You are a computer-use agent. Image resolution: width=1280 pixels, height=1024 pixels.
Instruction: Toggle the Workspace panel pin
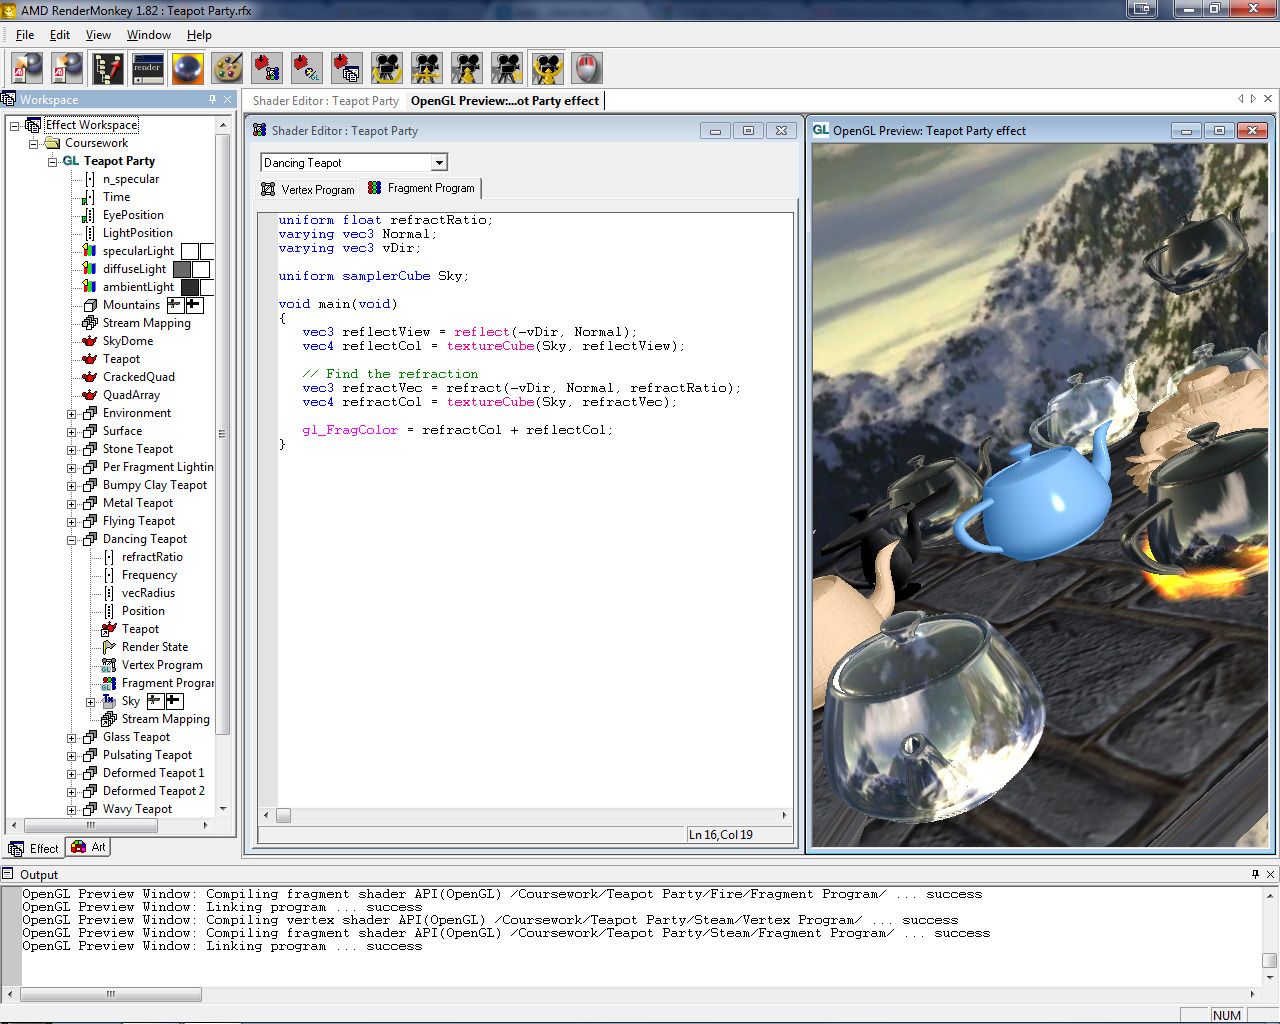click(x=212, y=99)
